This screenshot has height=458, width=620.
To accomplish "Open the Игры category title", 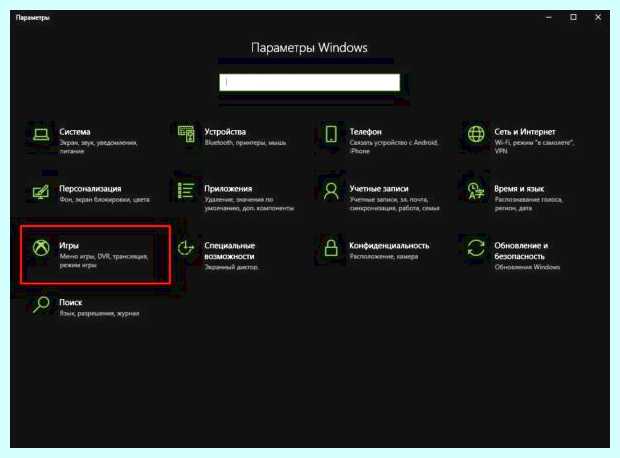I will point(69,246).
